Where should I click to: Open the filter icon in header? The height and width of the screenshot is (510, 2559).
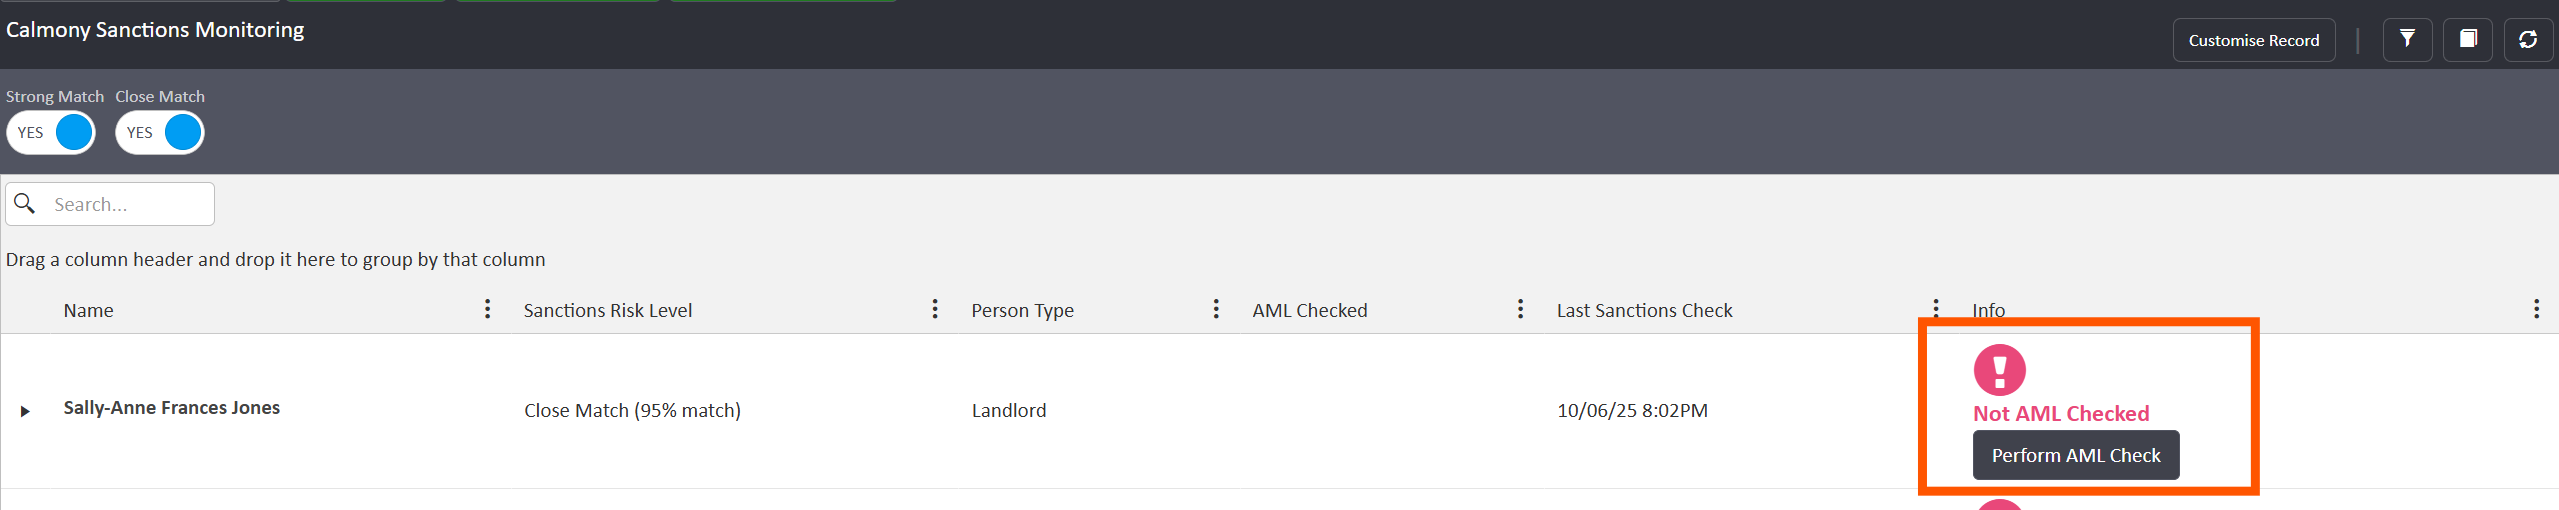click(x=2407, y=40)
